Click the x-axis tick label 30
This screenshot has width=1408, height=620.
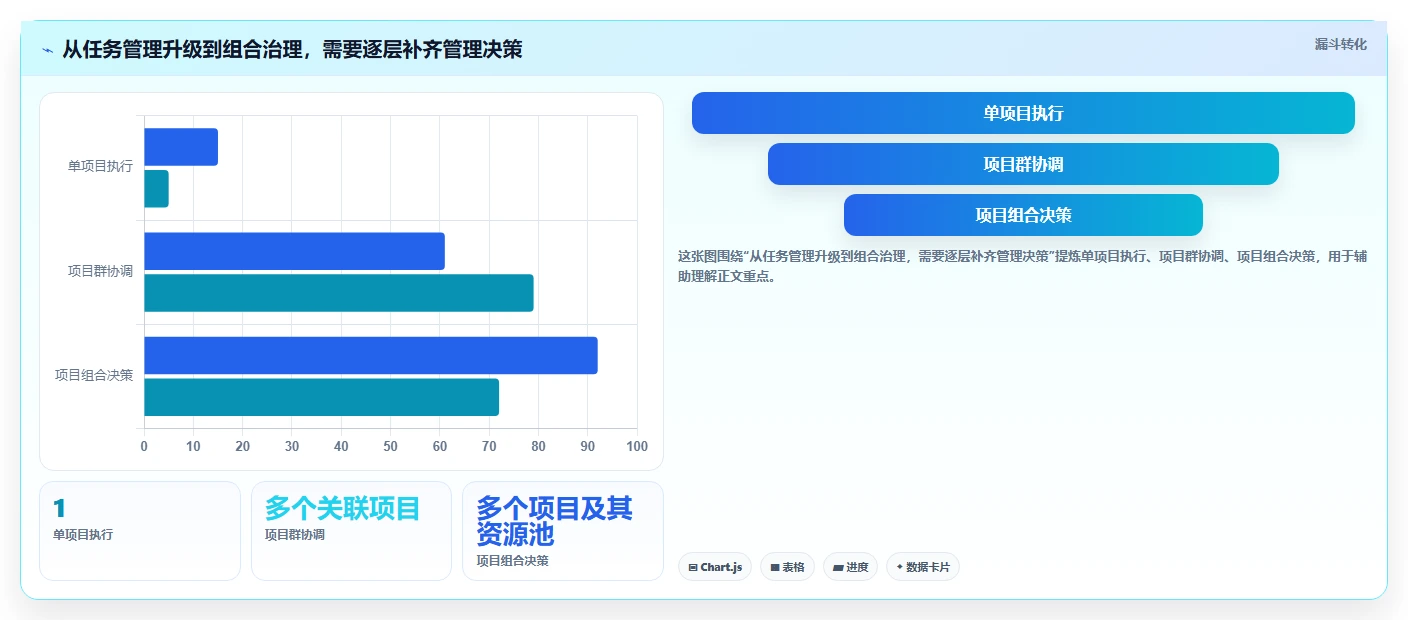[292, 446]
